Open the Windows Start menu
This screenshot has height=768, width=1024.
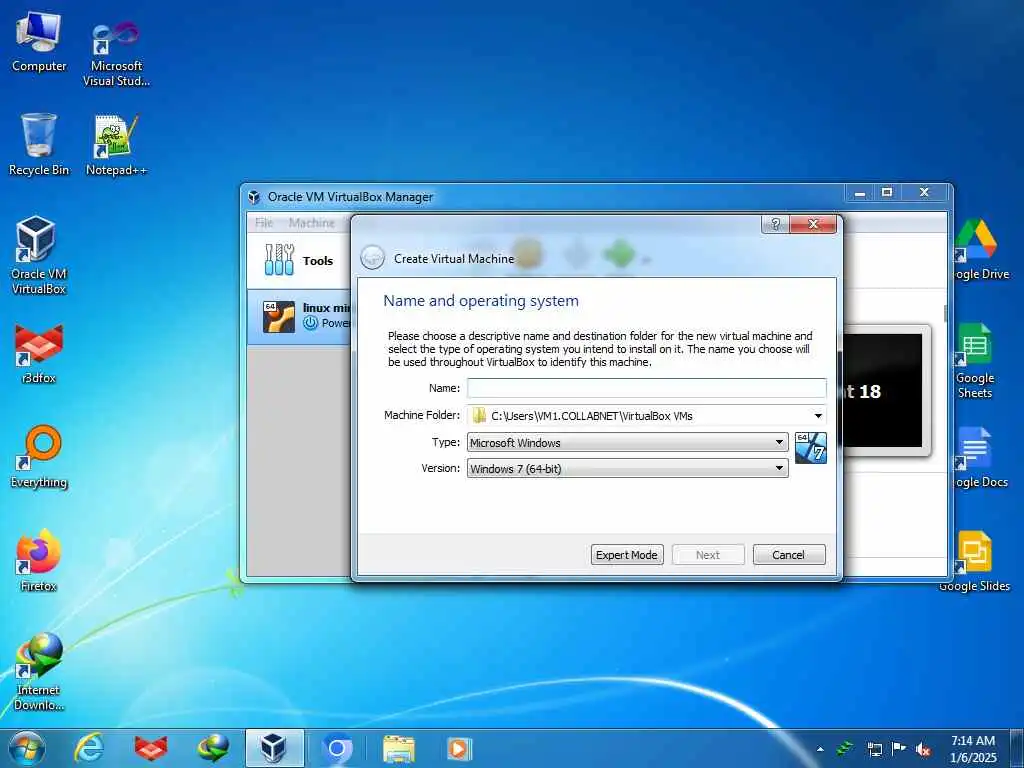coord(26,748)
